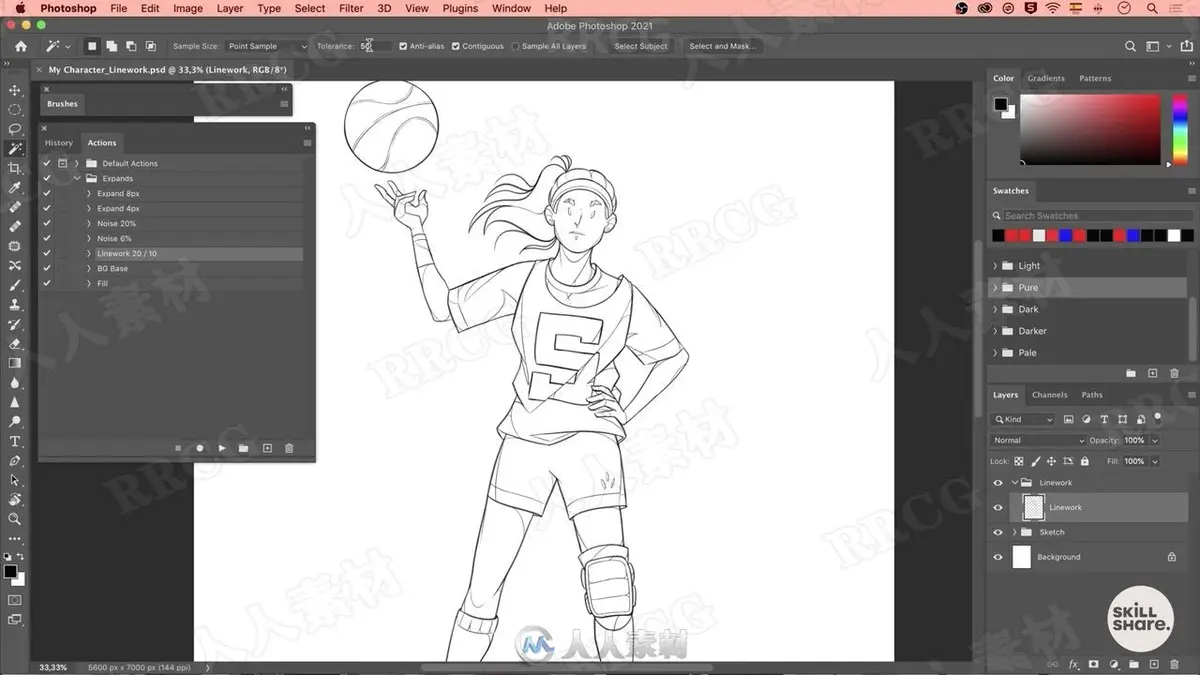This screenshot has width=1200, height=675.
Task: Toggle Quick Mask mode icon
Action: click(x=15, y=600)
